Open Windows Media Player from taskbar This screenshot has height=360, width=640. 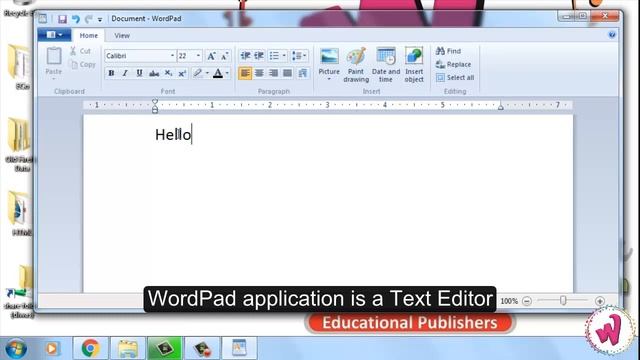[52, 349]
